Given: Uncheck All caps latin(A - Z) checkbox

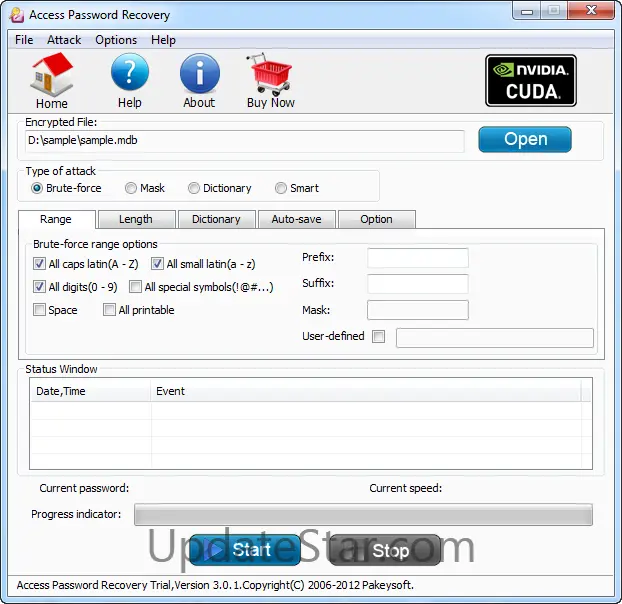Looking at the screenshot, I should coord(39,264).
